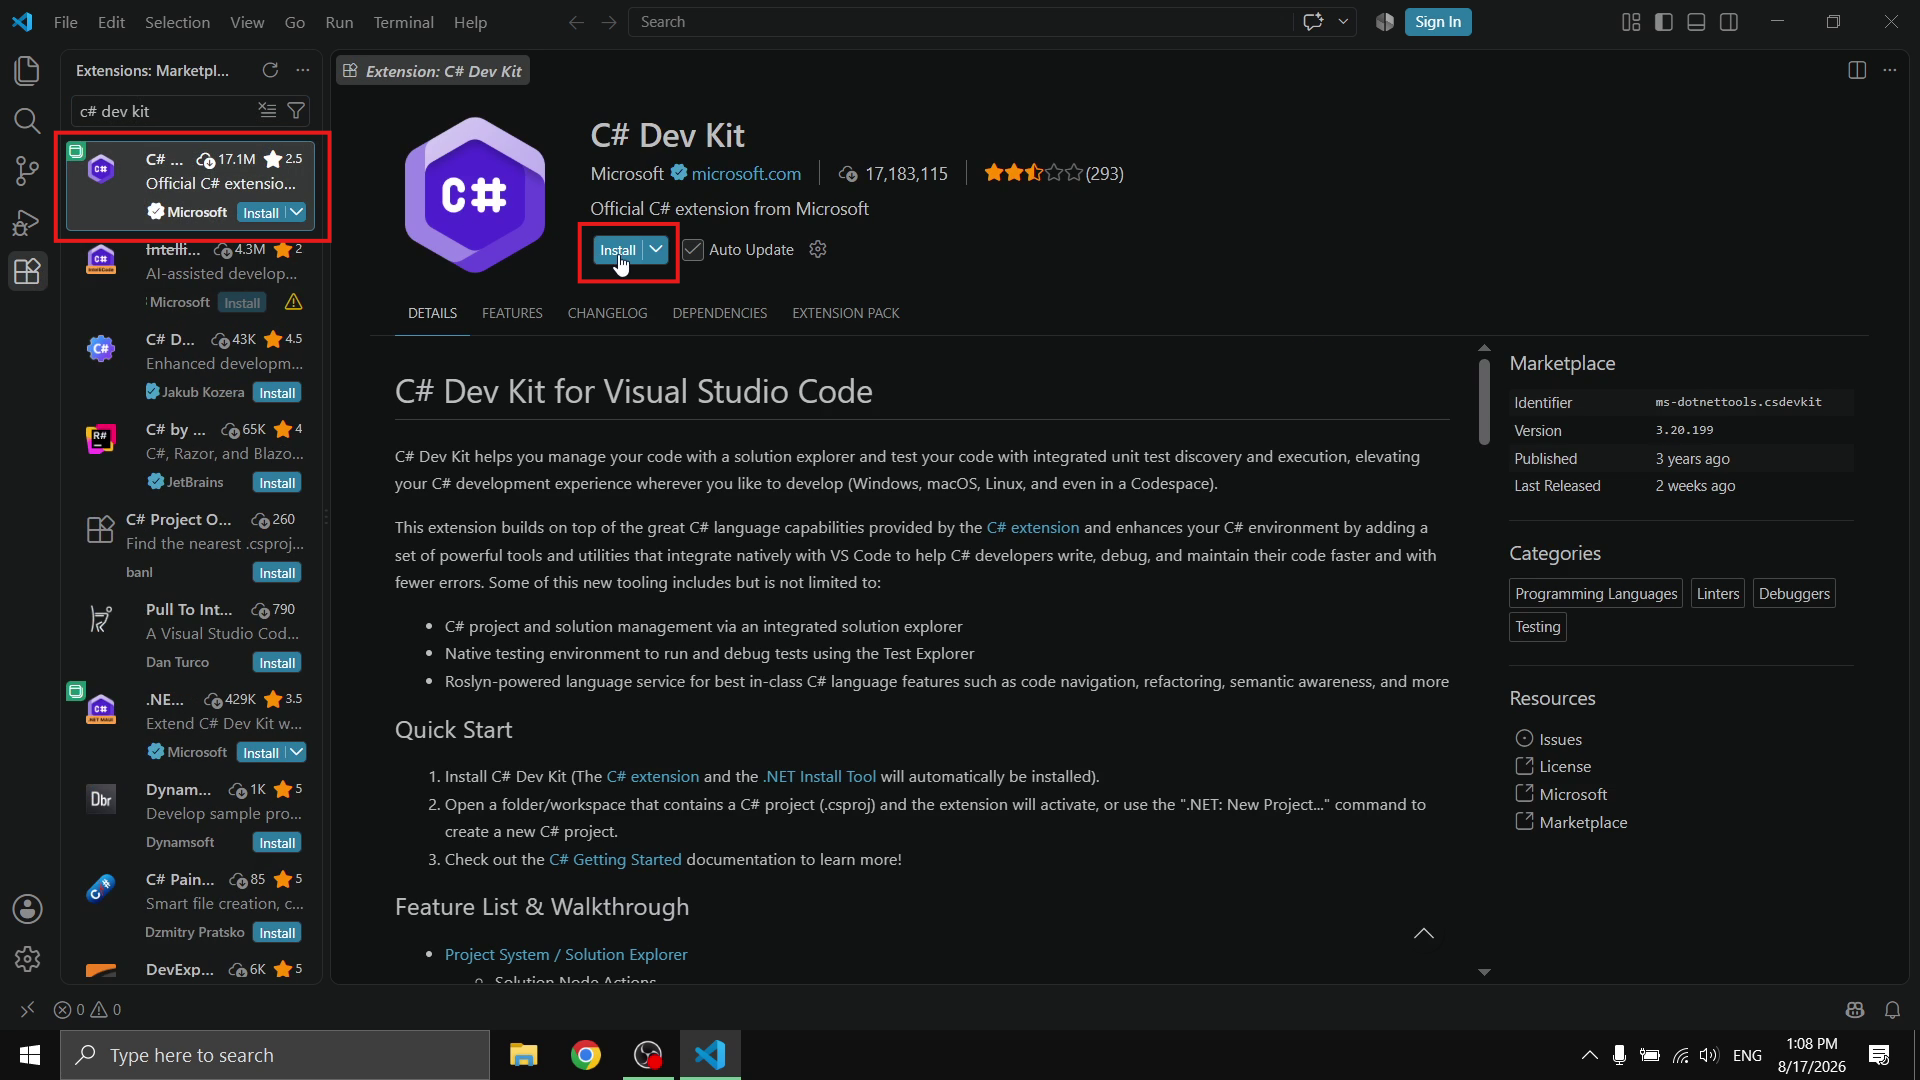The height and width of the screenshot is (1080, 1920).
Task: Open the .NET Install Tool link
Action: [819, 776]
